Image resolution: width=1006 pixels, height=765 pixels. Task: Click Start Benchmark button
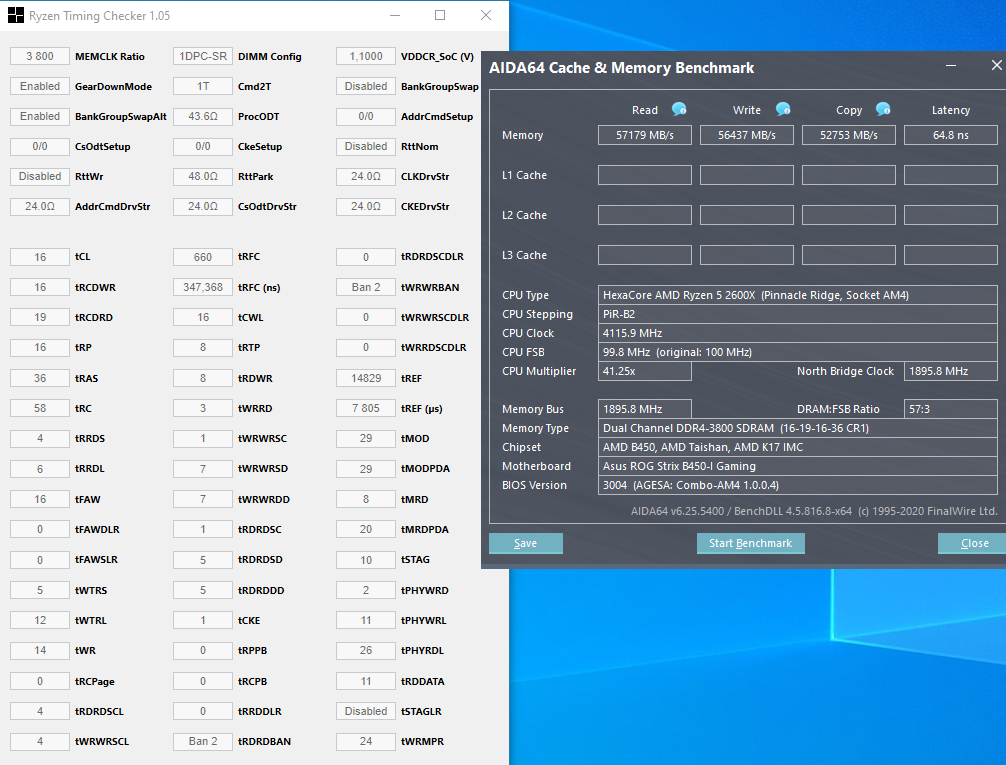click(751, 543)
